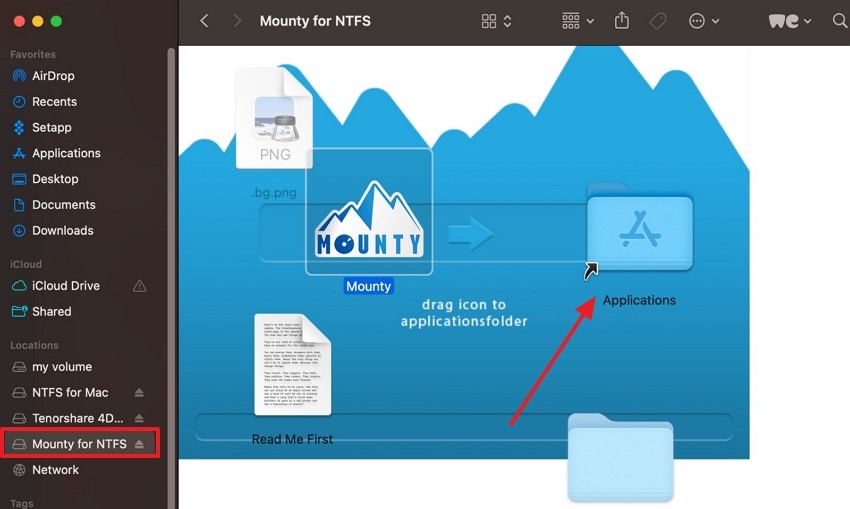
Task: Open the Finder search magnifier
Action: point(840,21)
